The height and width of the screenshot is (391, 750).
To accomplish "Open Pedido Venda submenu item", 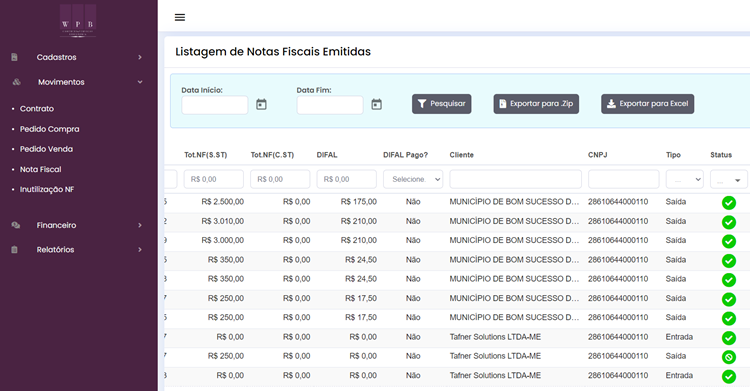I will (46, 149).
